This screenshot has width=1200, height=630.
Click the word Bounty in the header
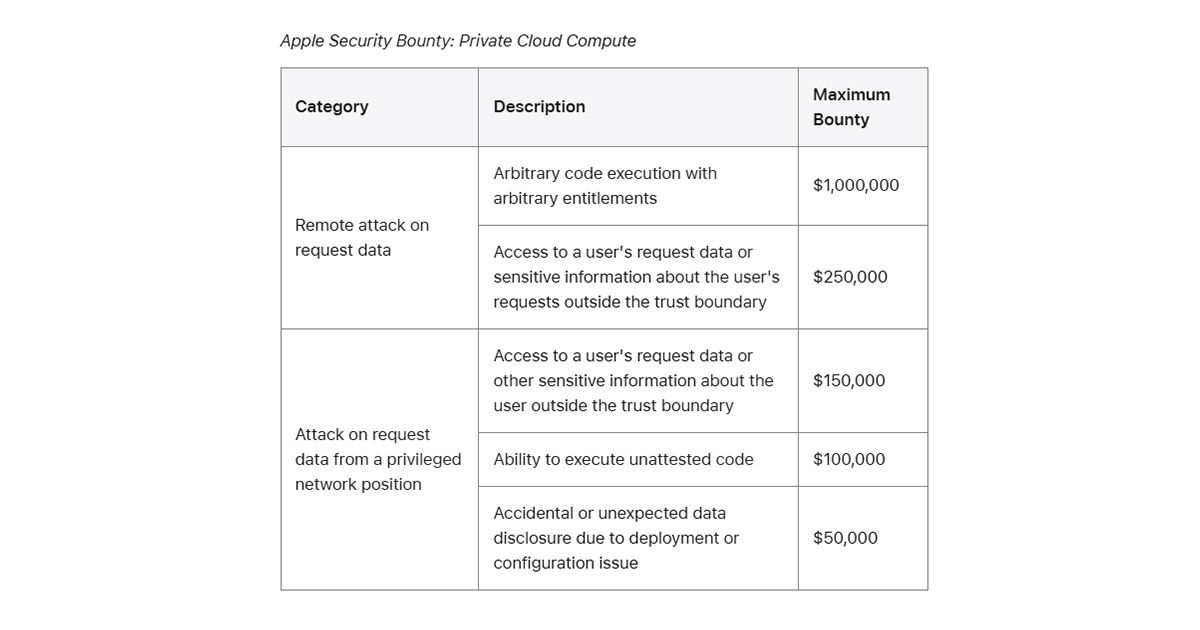click(841, 120)
